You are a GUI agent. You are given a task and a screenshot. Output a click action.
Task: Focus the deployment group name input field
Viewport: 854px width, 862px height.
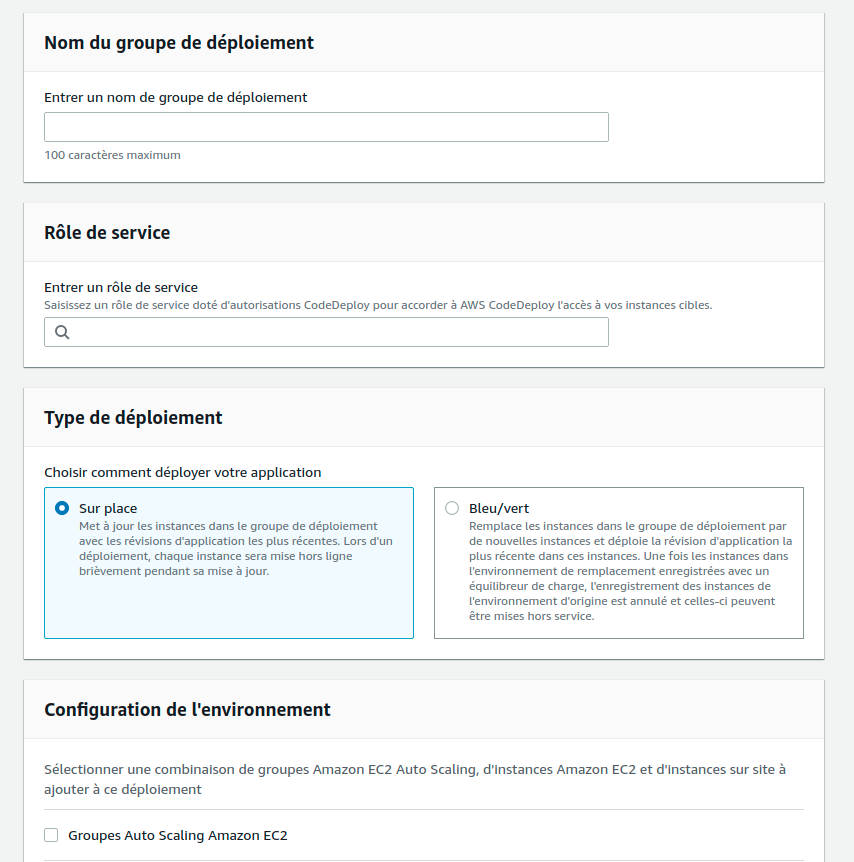(x=326, y=127)
